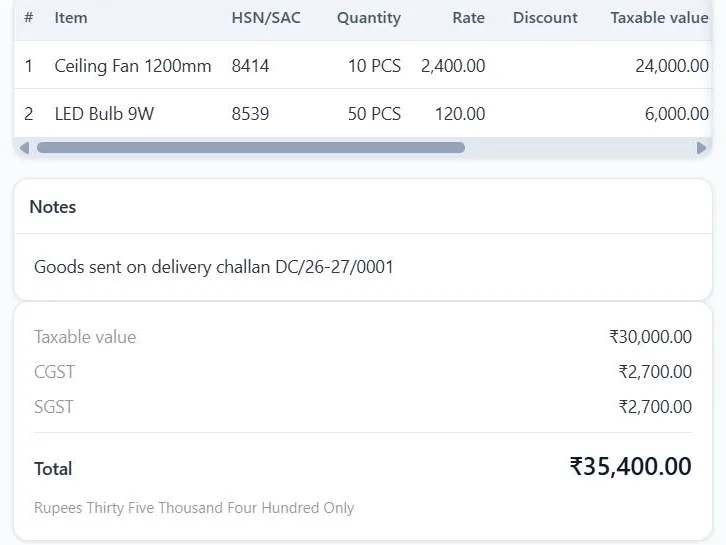Click the HSN/SAC column header
The image size is (726, 545).
[266, 18]
